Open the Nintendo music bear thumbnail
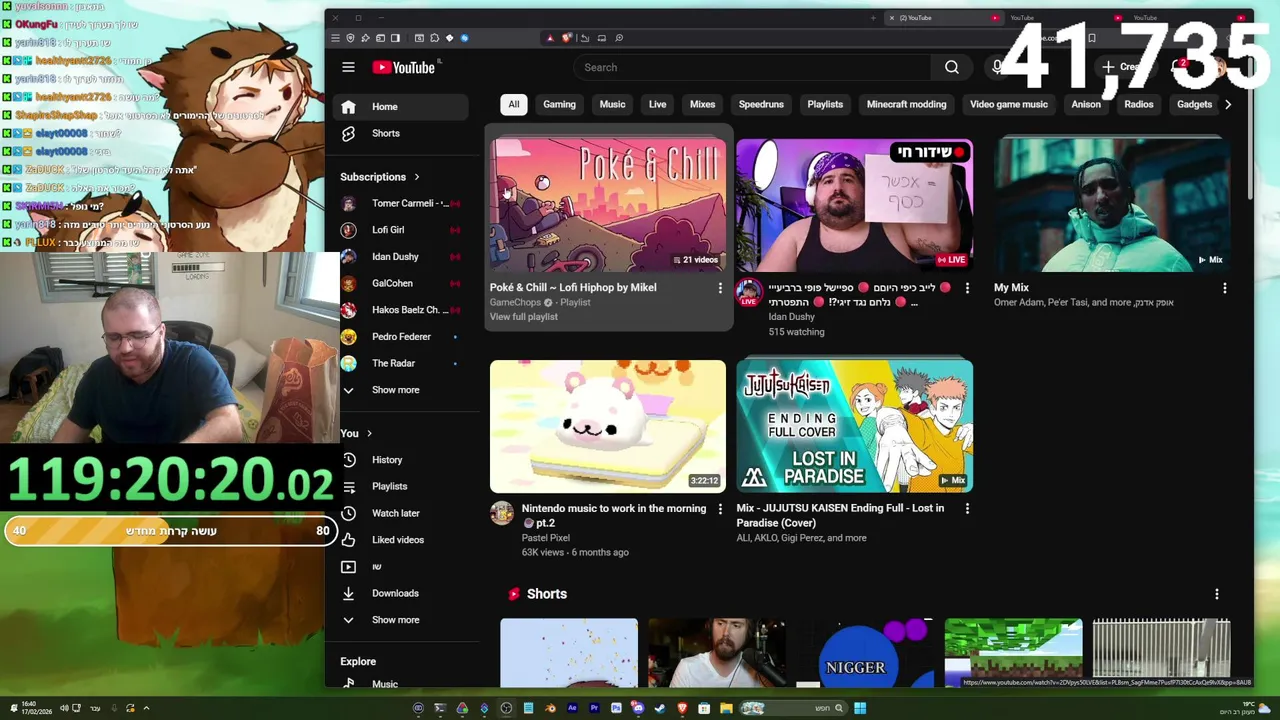The width and height of the screenshot is (1280, 720). 608,426
